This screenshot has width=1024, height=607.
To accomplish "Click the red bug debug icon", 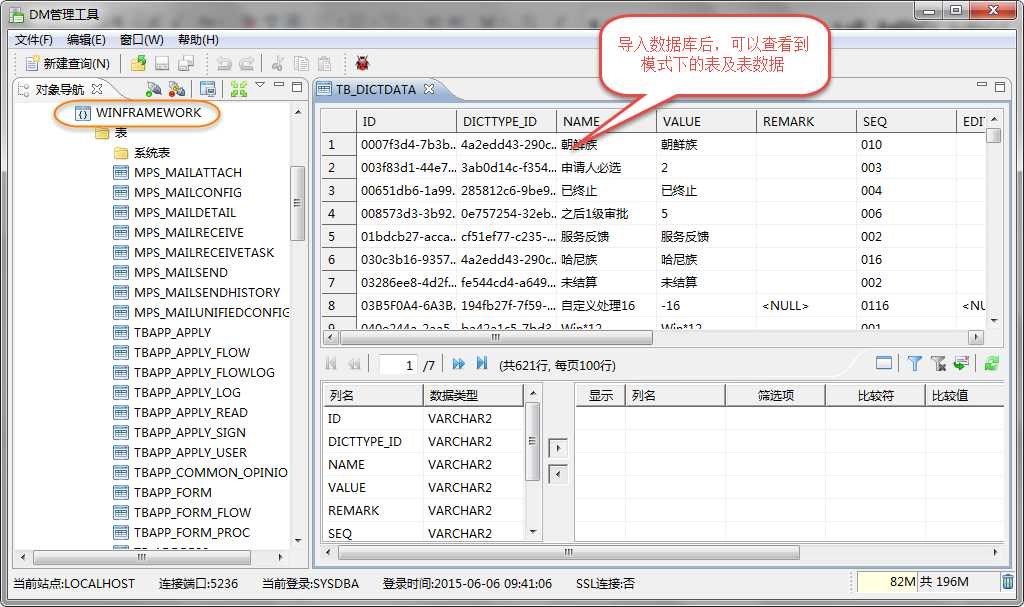I will pyautogui.click(x=362, y=63).
